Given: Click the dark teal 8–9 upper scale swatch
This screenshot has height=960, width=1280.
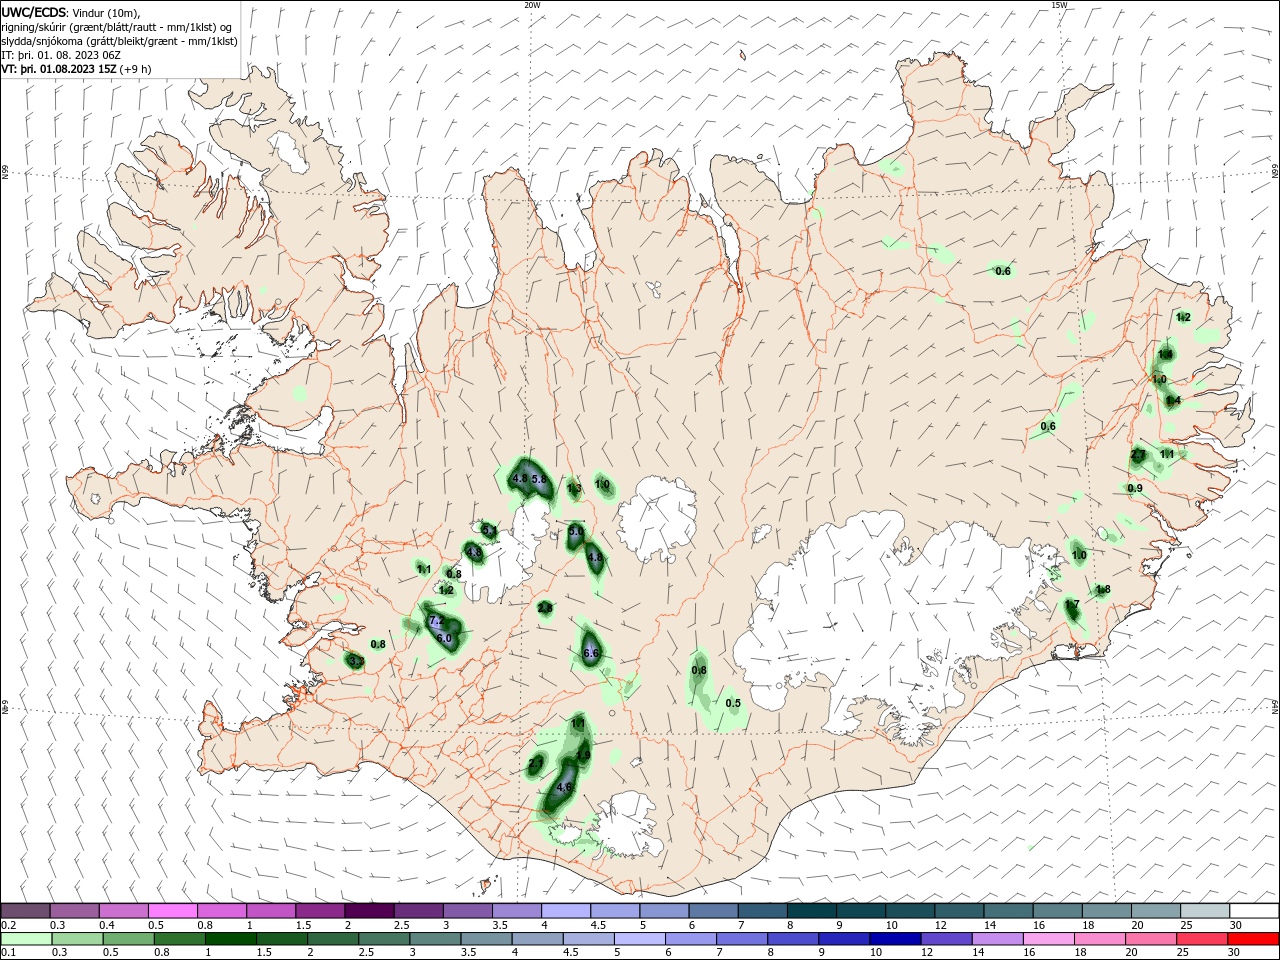Looking at the screenshot, I should click(812, 911).
